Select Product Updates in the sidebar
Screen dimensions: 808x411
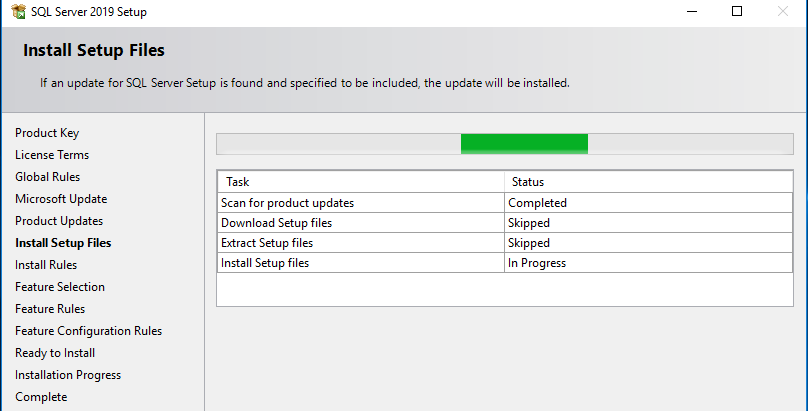(x=59, y=221)
